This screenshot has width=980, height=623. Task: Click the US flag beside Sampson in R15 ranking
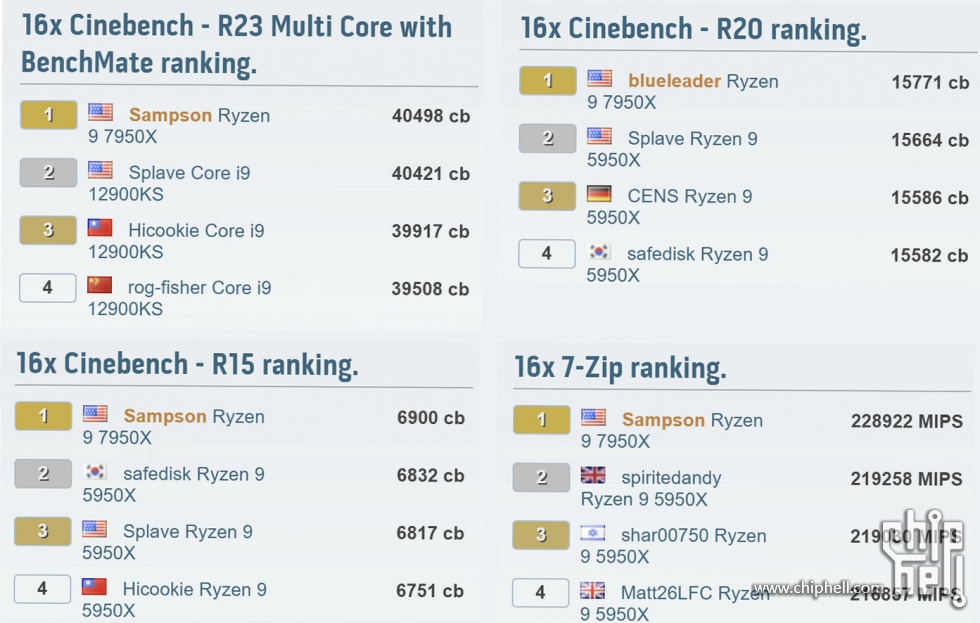coord(95,414)
